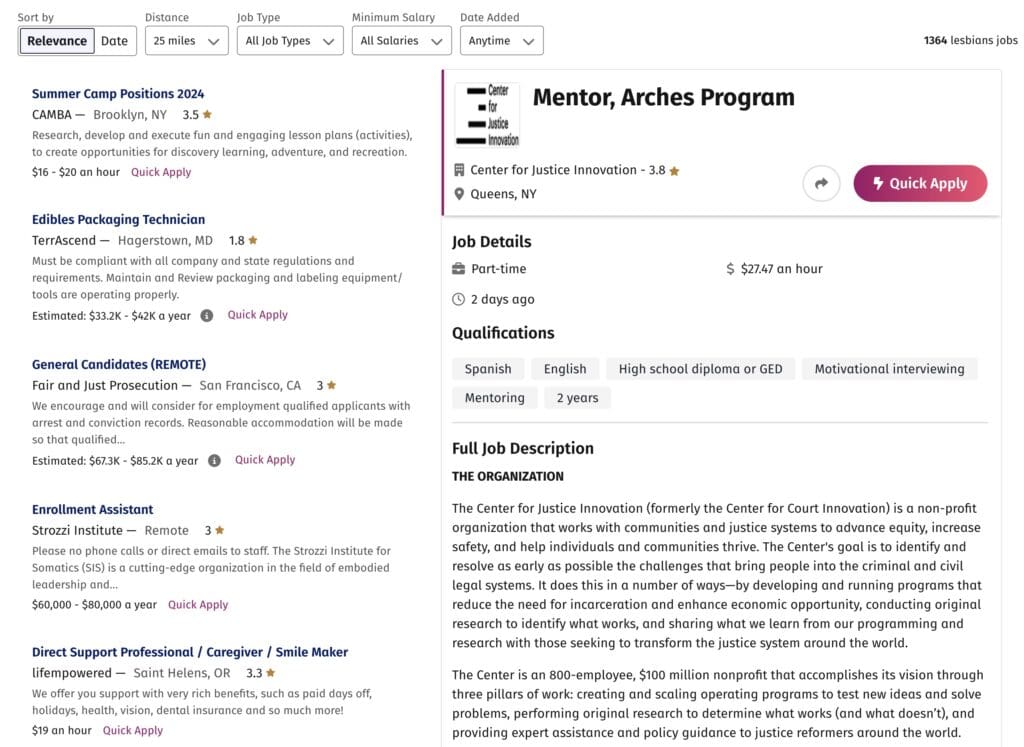This screenshot has width=1024, height=747.
Task: Click the star icon beside 3.8 rating
Action: (x=674, y=171)
